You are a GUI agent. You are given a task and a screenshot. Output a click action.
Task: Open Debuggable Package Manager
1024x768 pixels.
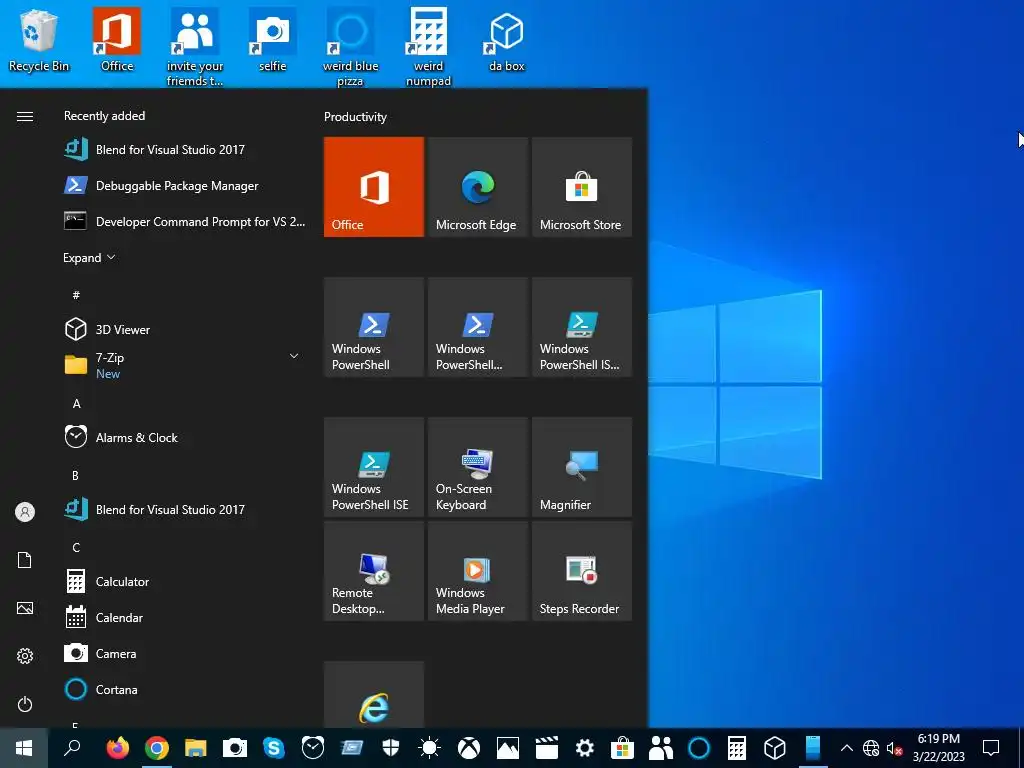coord(184,185)
